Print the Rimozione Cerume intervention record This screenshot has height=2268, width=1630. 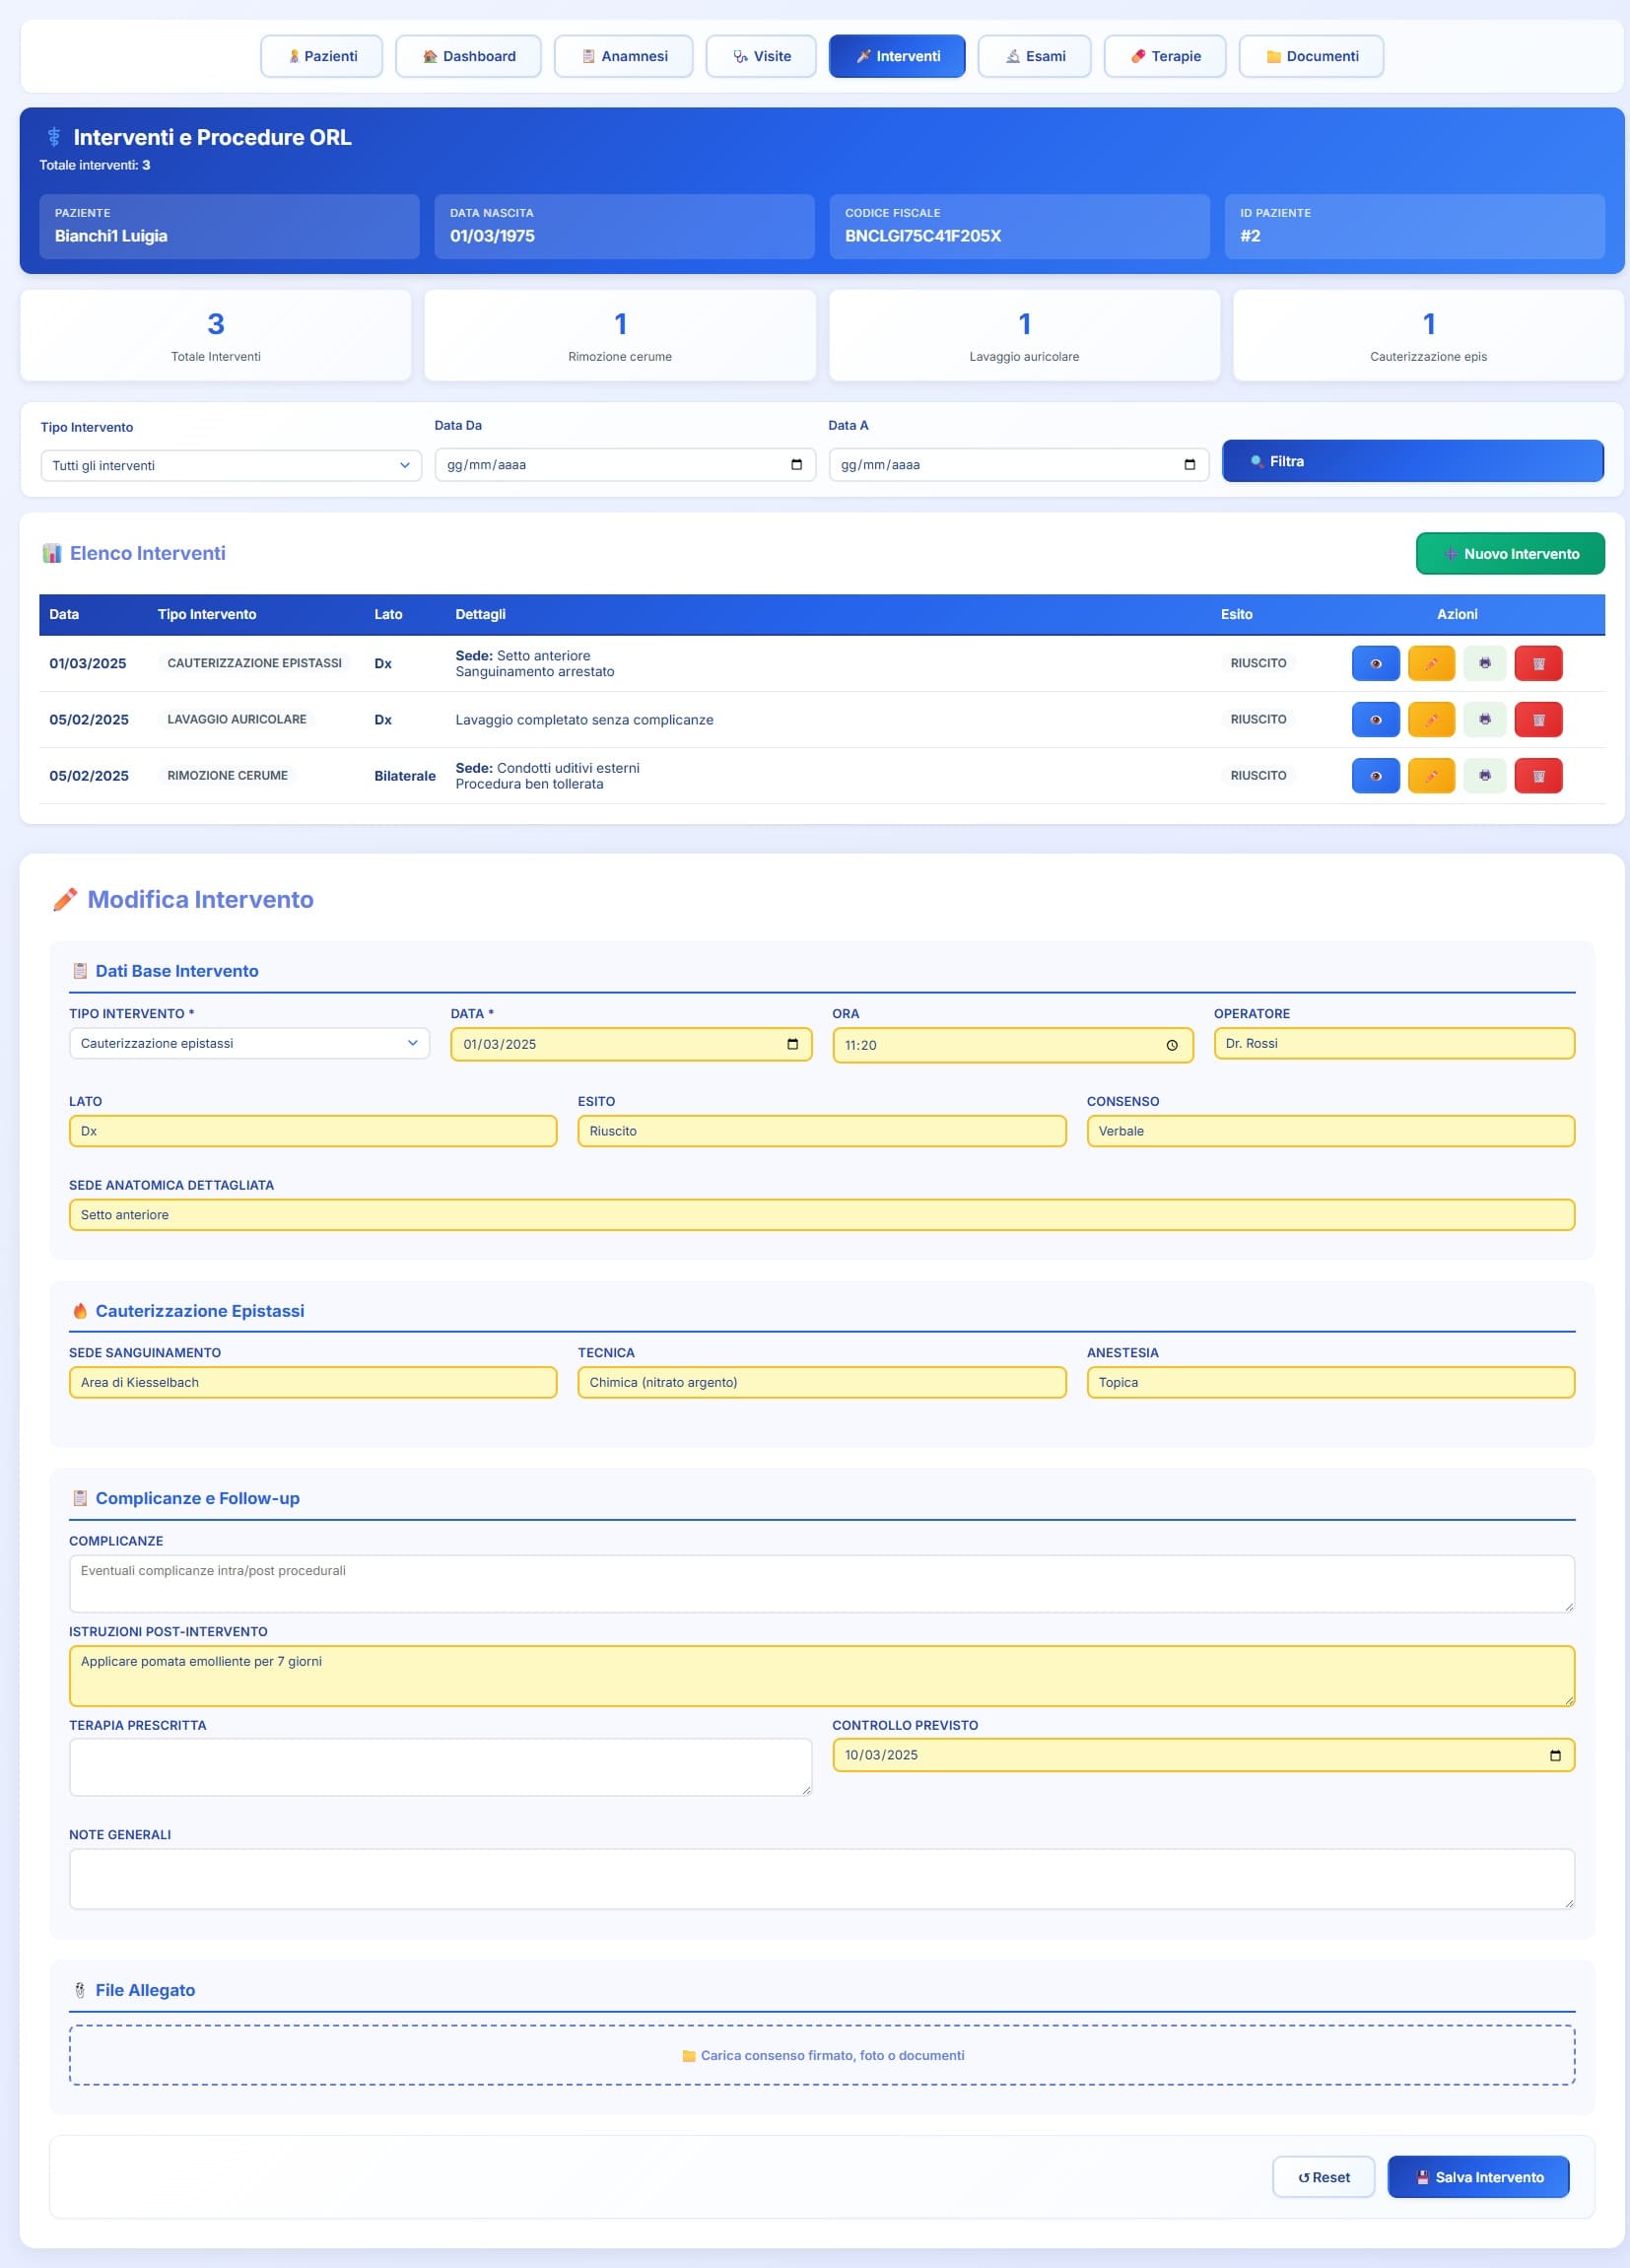tap(1484, 775)
